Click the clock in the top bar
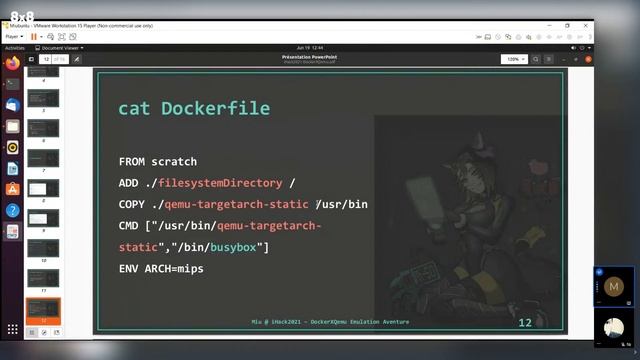 (x=309, y=48)
